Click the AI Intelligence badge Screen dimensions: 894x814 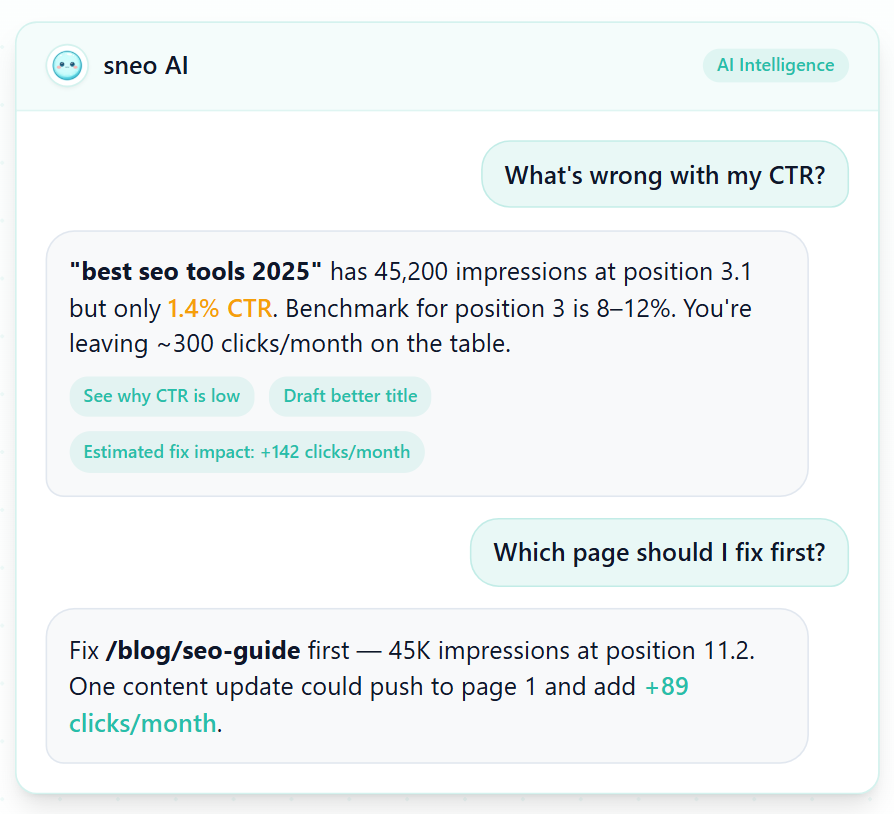point(775,65)
